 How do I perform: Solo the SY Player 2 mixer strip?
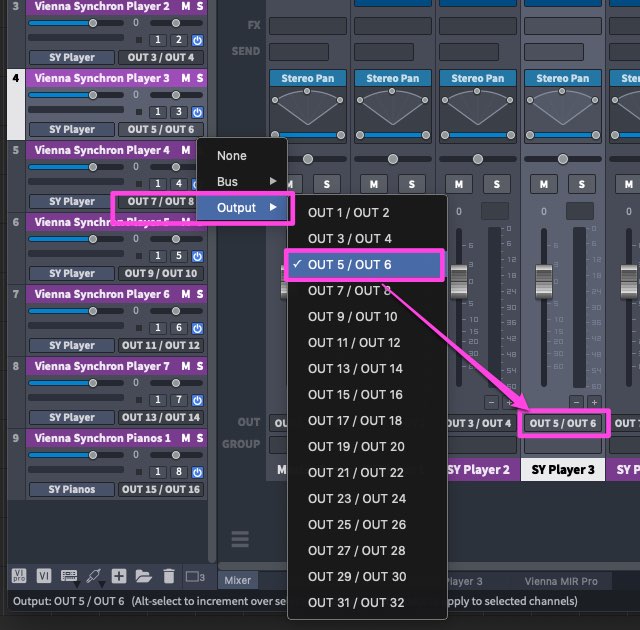[x=497, y=184]
